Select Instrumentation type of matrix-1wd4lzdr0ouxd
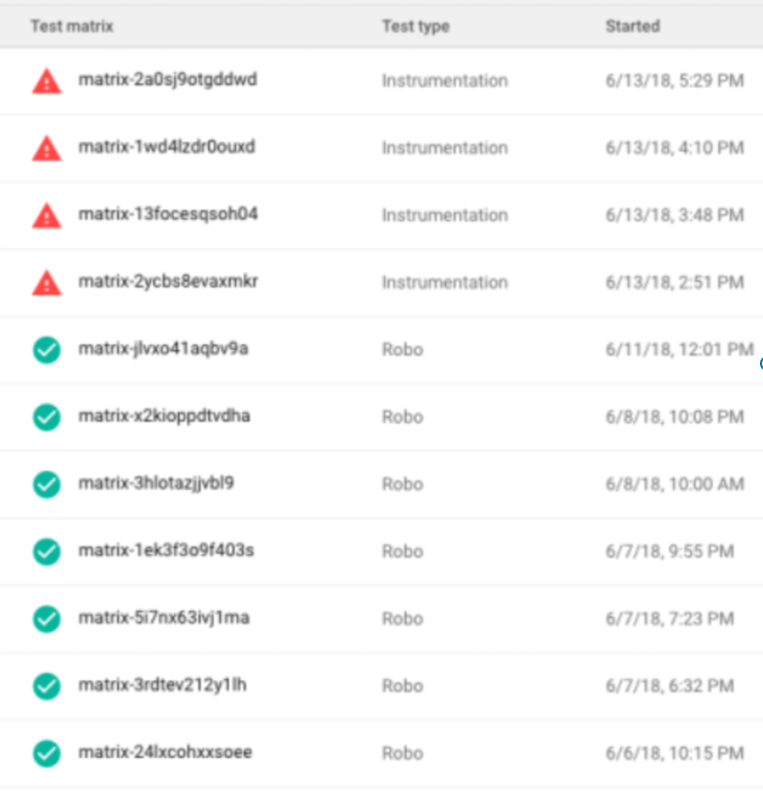Image resolution: width=763 pixels, height=797 pixels. (444, 148)
